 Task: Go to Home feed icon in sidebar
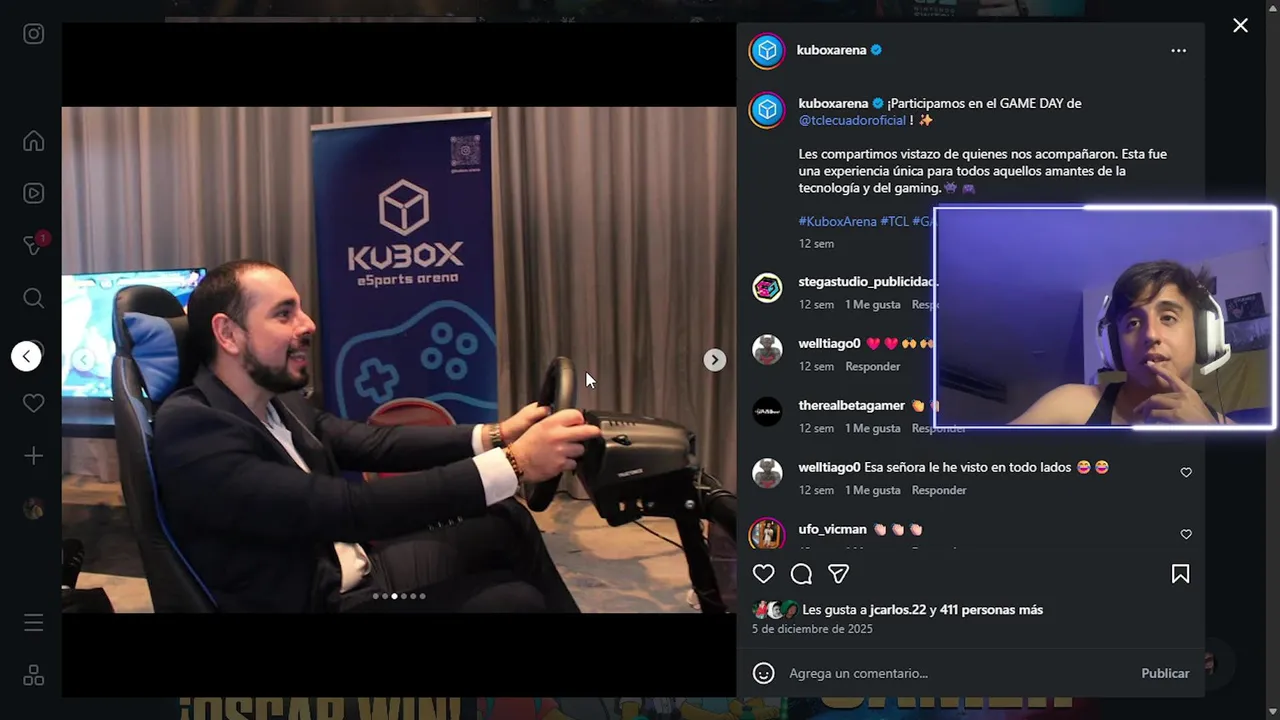(34, 141)
